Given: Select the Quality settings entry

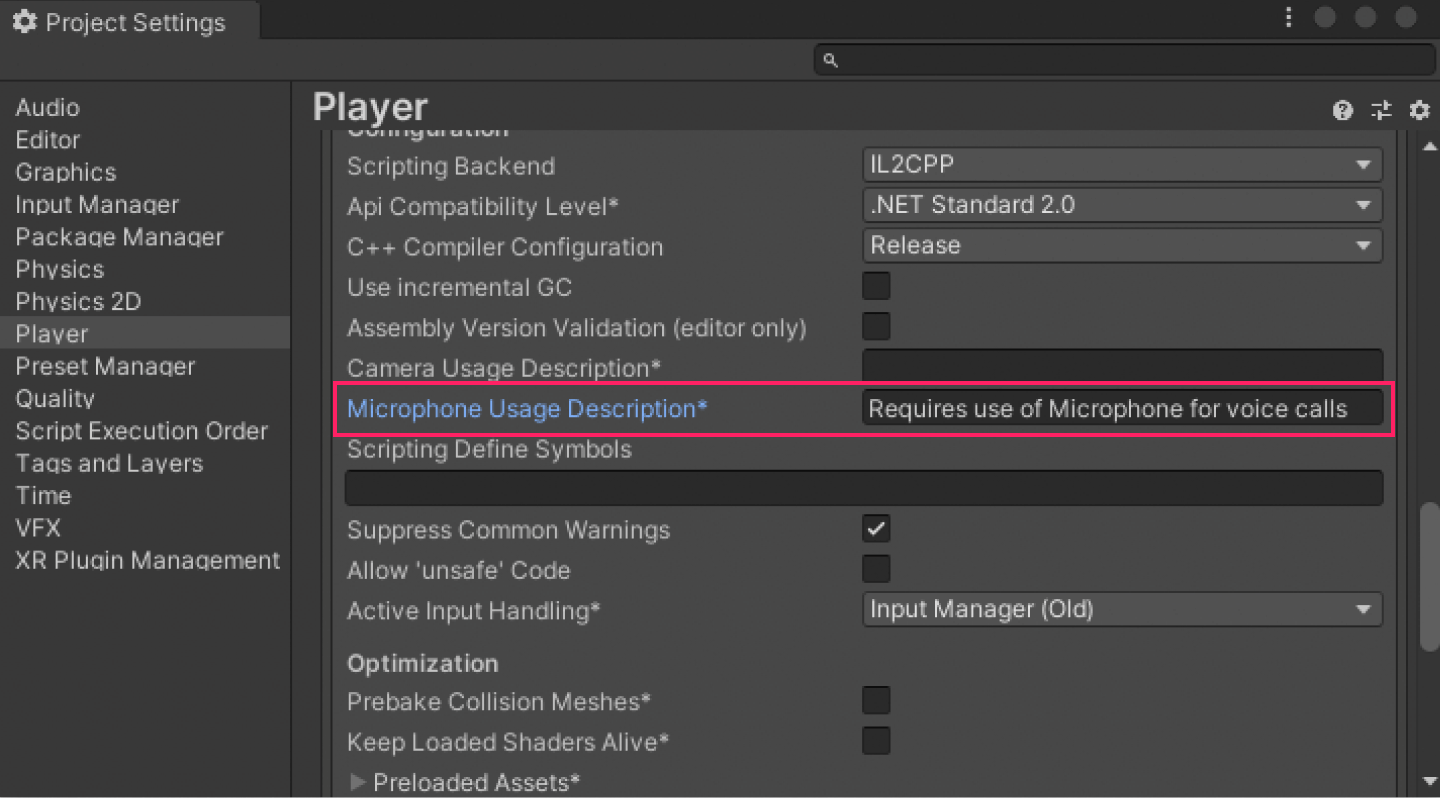Looking at the screenshot, I should point(55,398).
